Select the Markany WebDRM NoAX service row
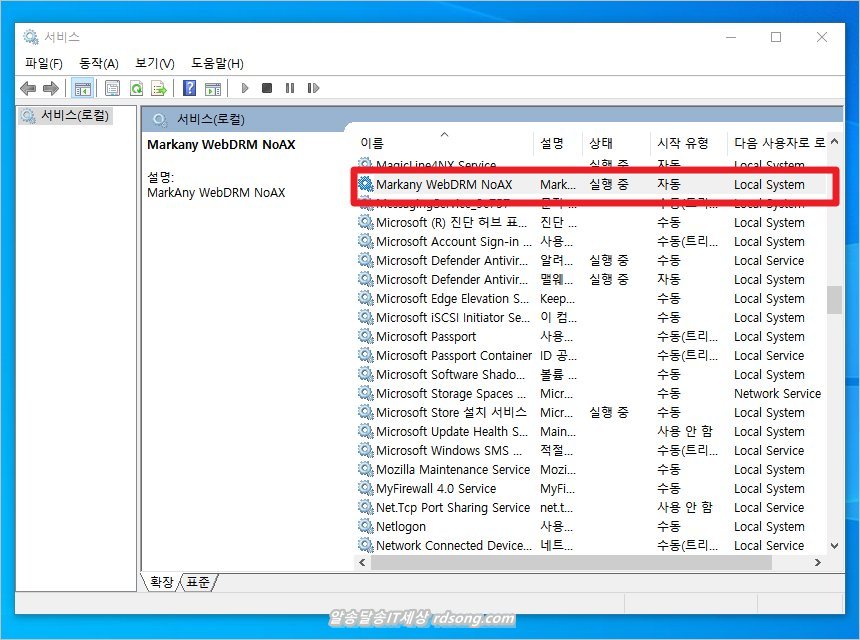This screenshot has width=860, height=640. click(x=443, y=185)
